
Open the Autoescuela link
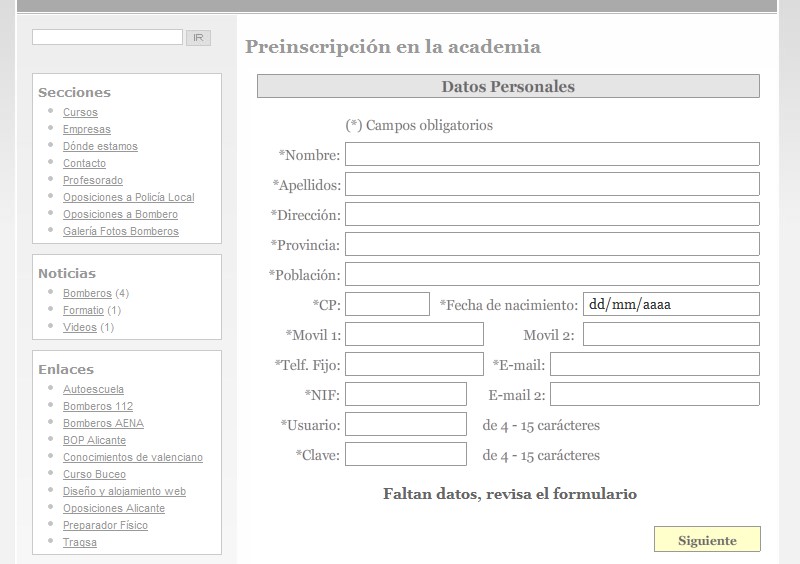click(x=93, y=389)
